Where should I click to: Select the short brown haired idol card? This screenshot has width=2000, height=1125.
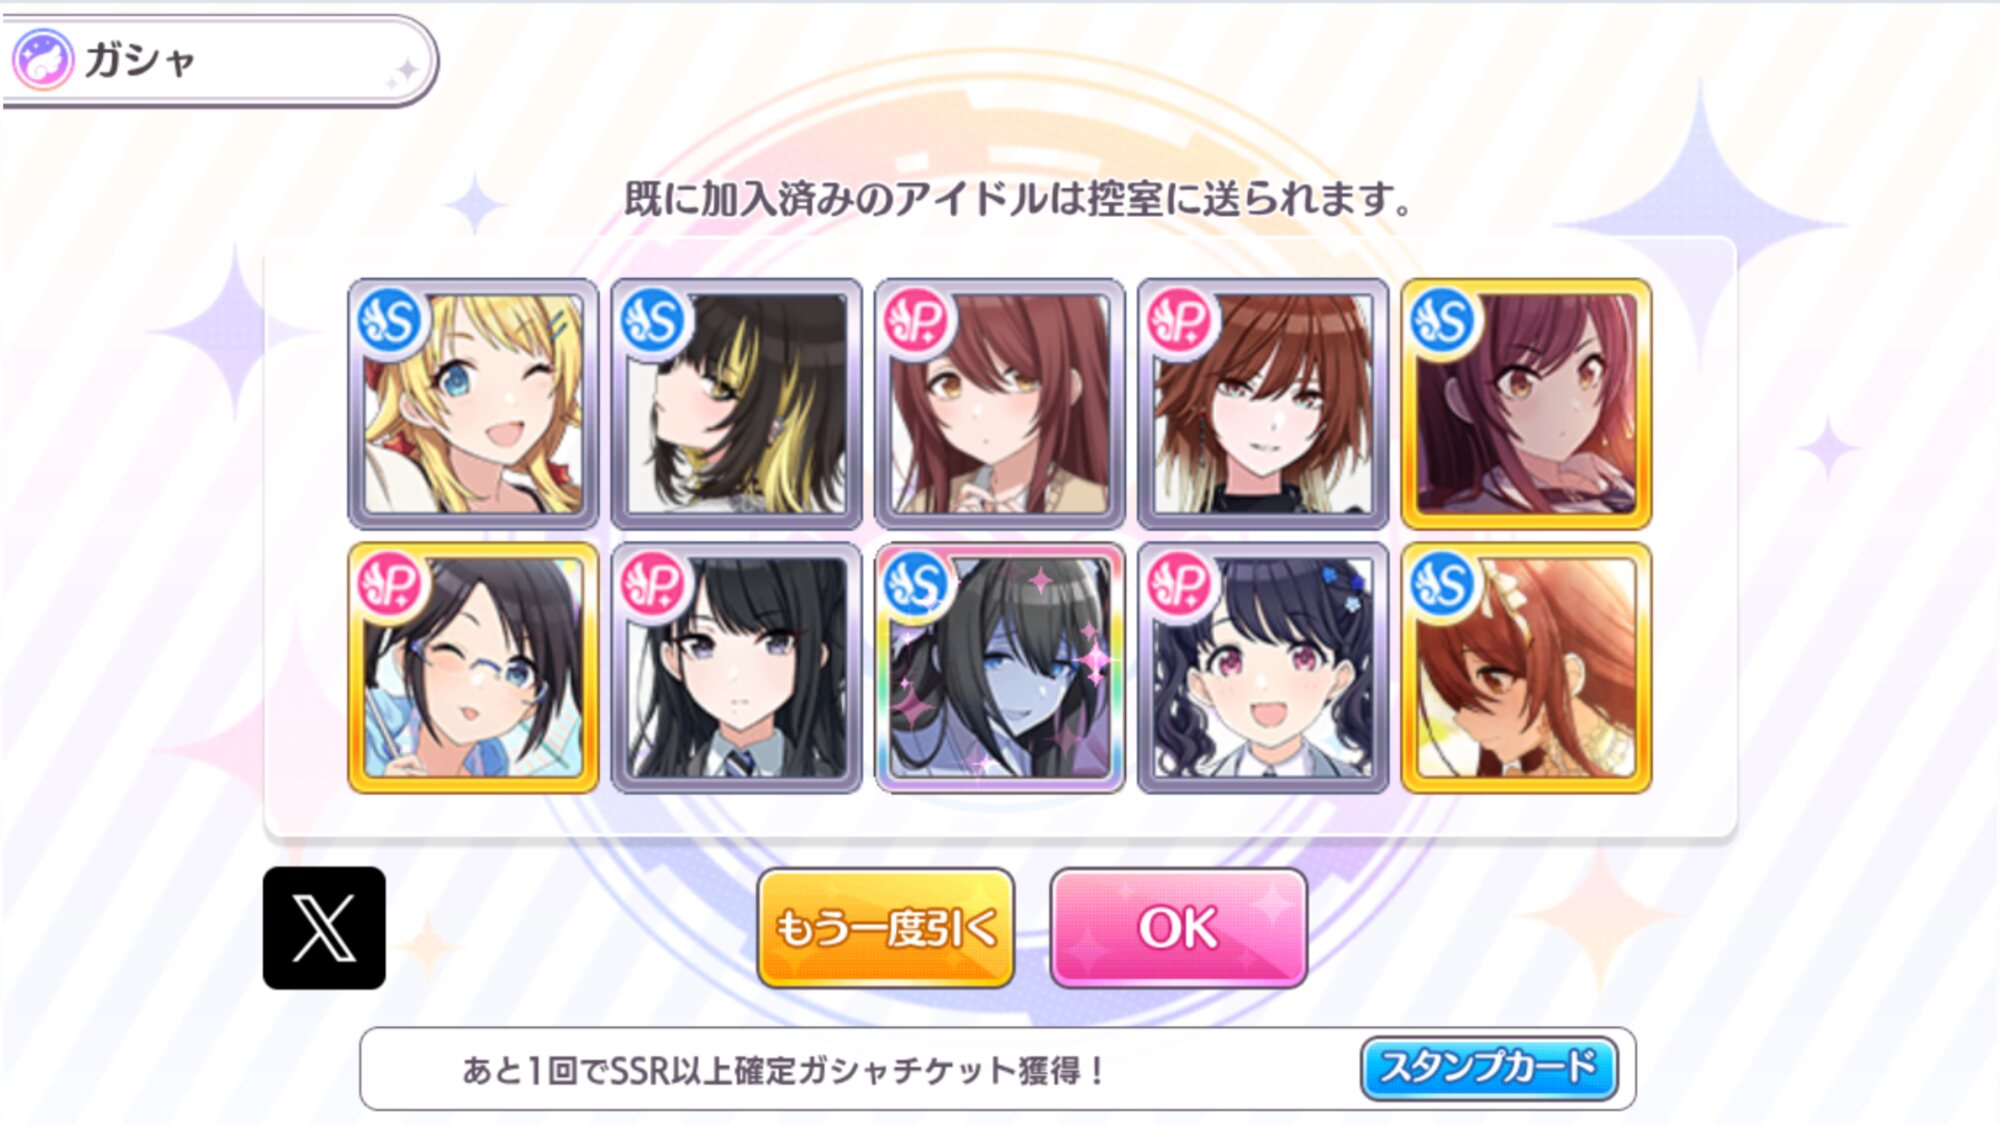pos(1263,404)
